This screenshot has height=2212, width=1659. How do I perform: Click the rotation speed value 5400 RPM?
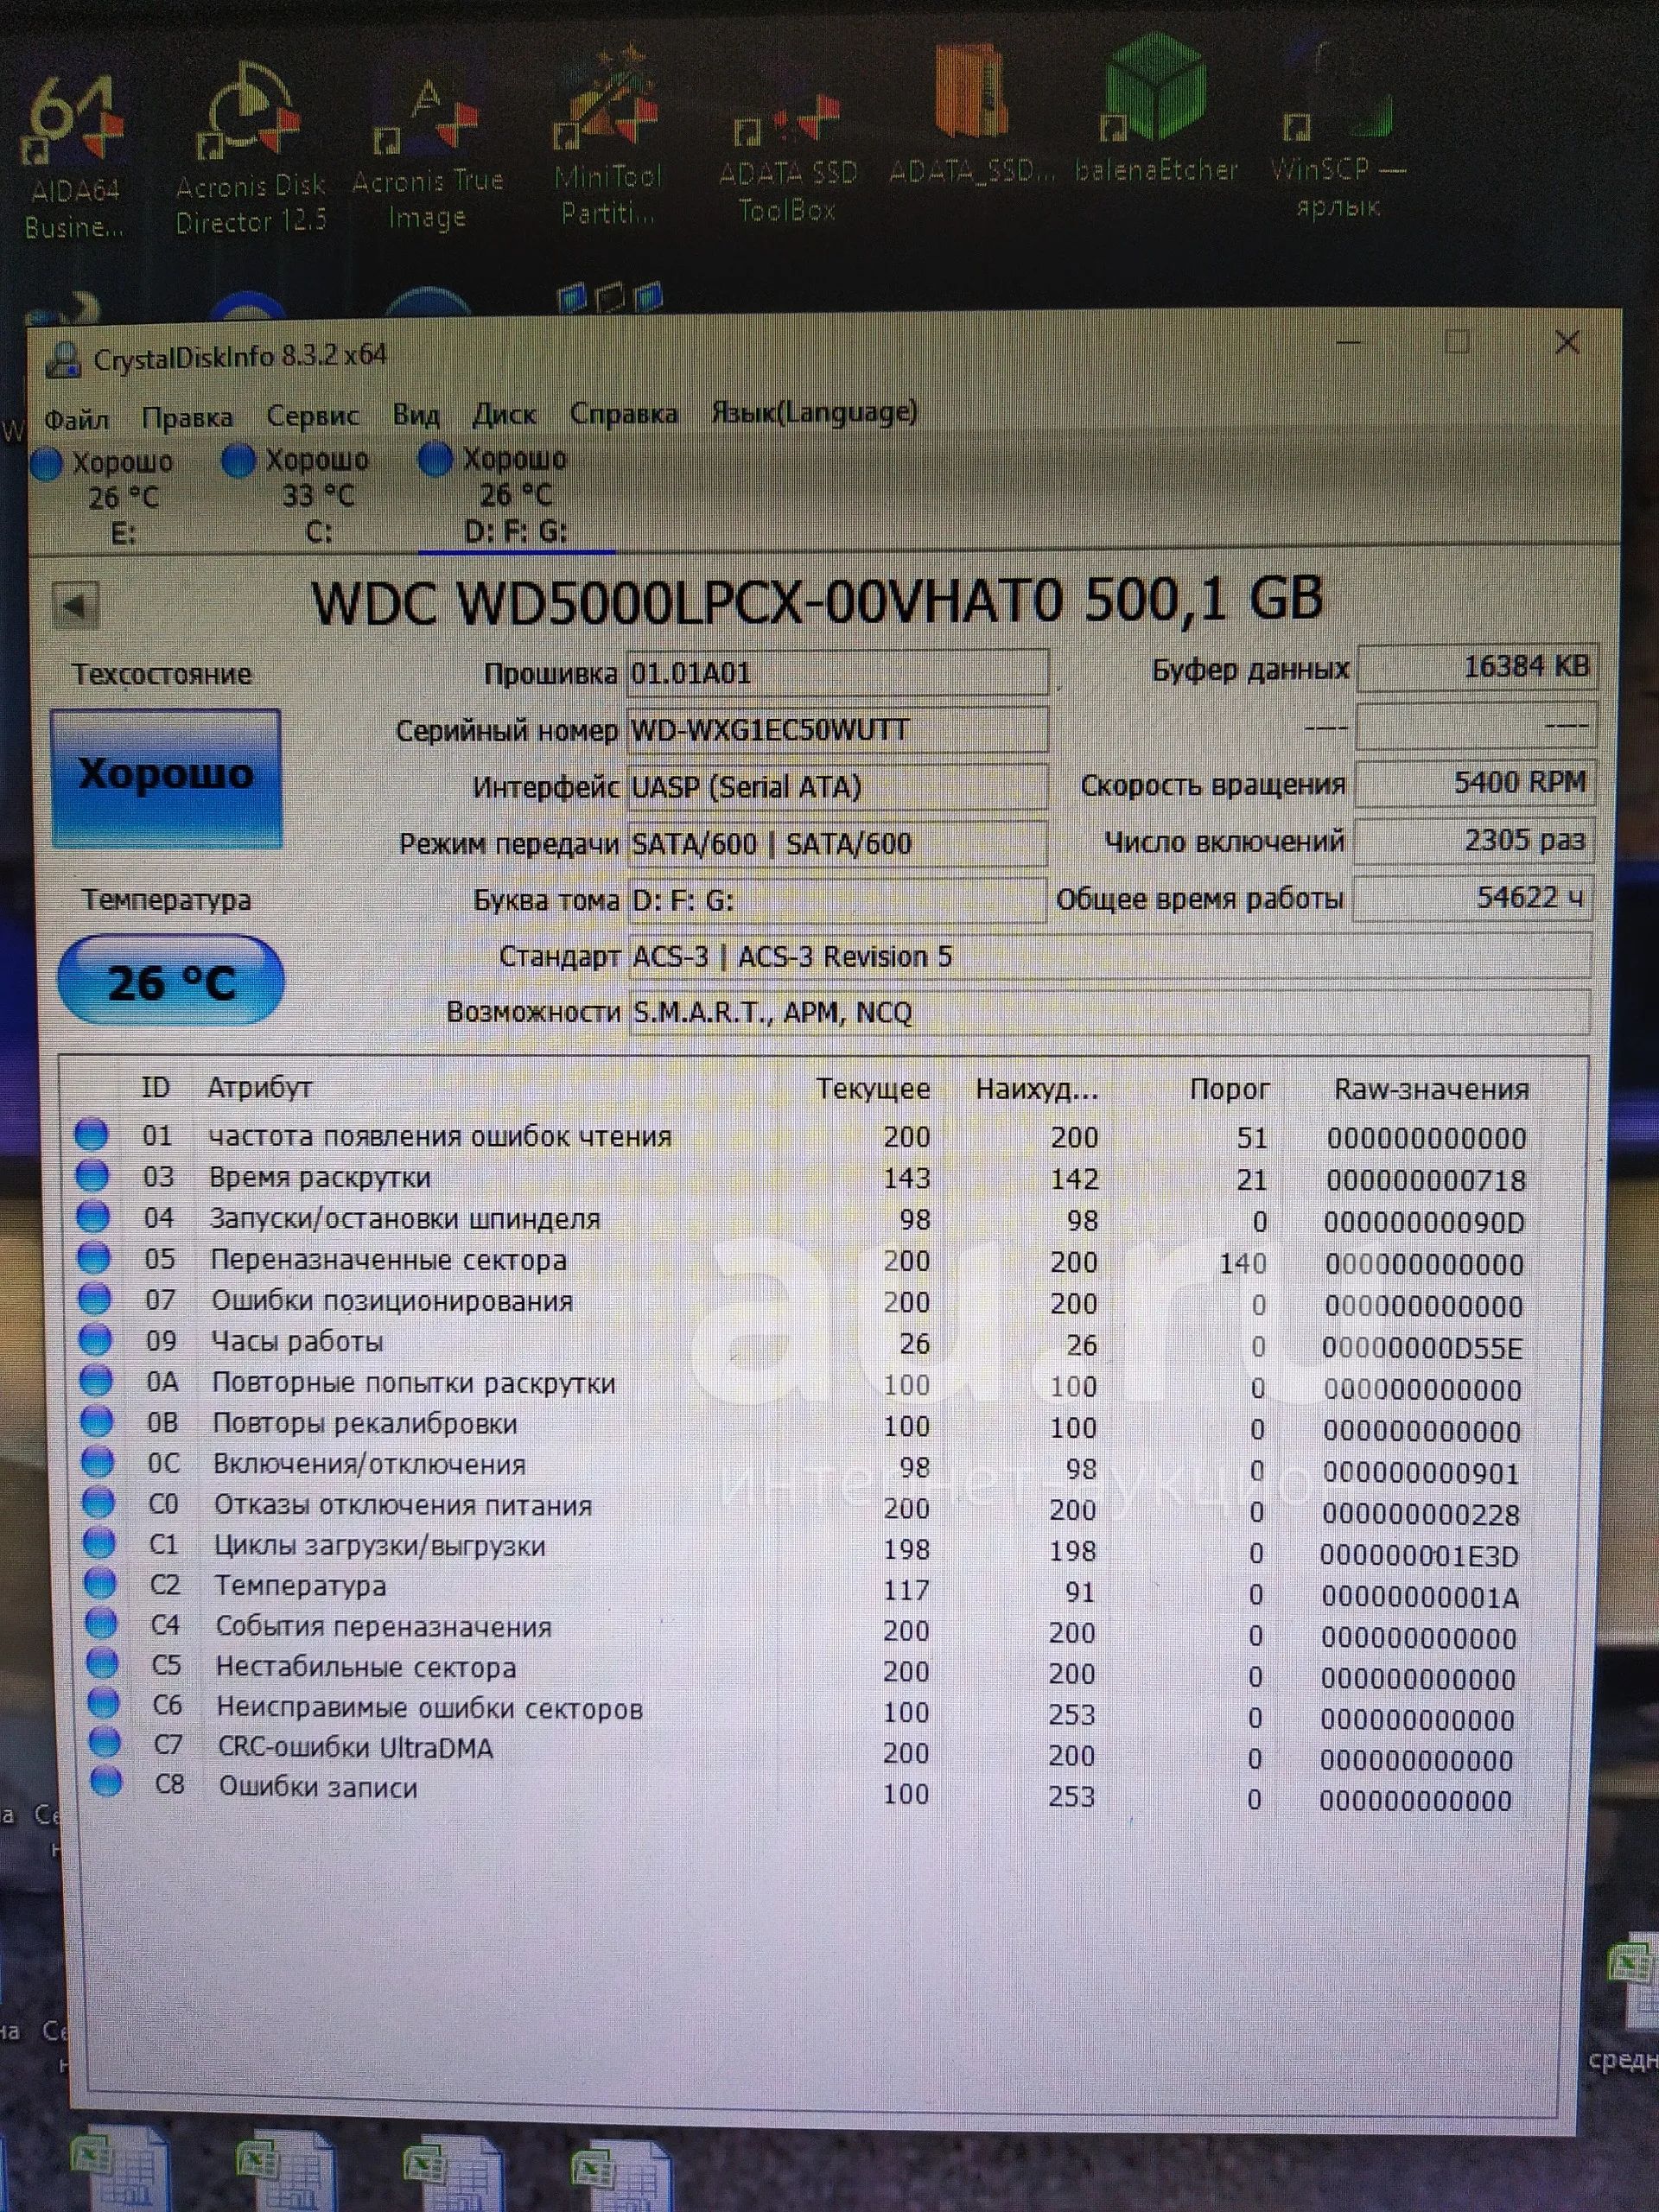[x=1474, y=783]
